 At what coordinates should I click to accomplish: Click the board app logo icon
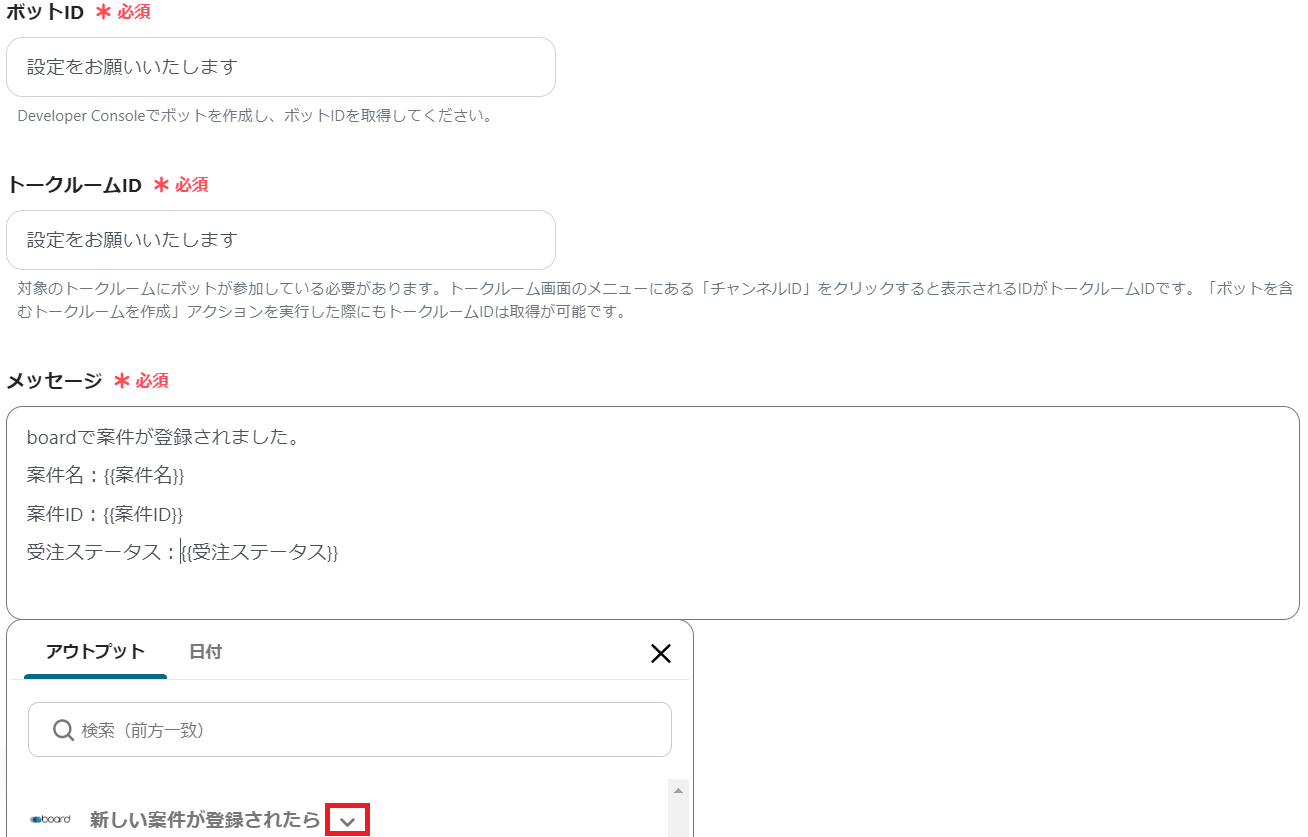pyautogui.click(x=50, y=820)
